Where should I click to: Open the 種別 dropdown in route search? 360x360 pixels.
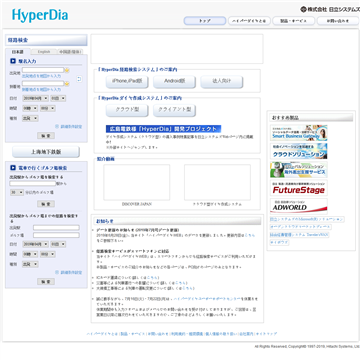pyautogui.click(x=30, y=118)
